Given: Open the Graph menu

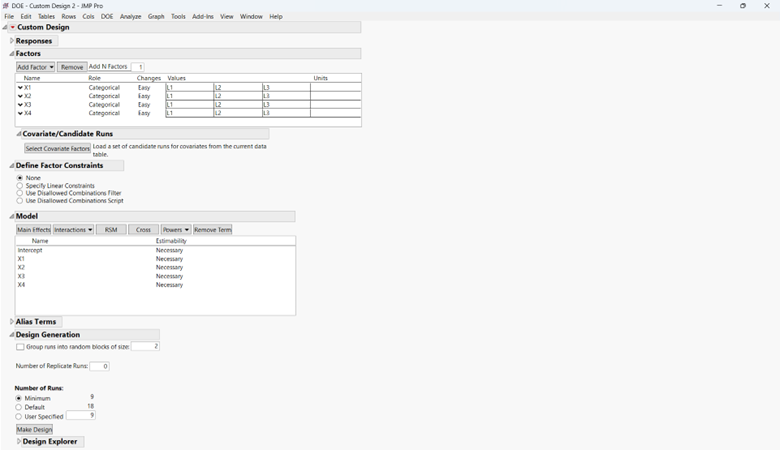Looking at the screenshot, I should [156, 16].
